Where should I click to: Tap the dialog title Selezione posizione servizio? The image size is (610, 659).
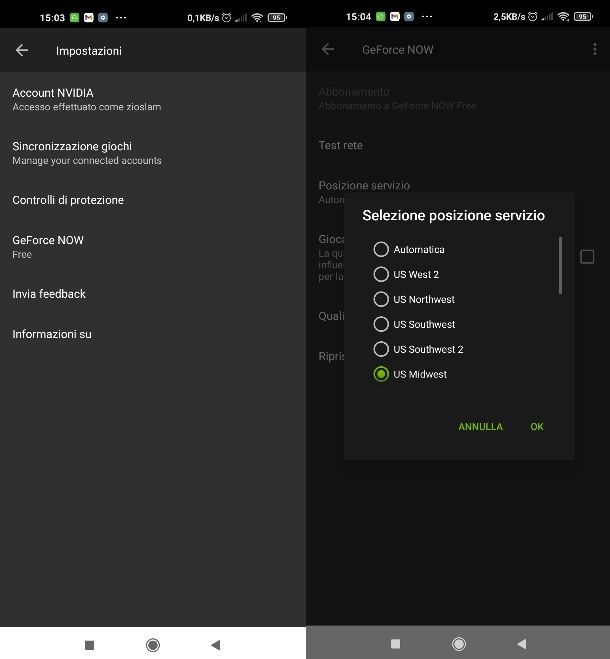tap(454, 215)
